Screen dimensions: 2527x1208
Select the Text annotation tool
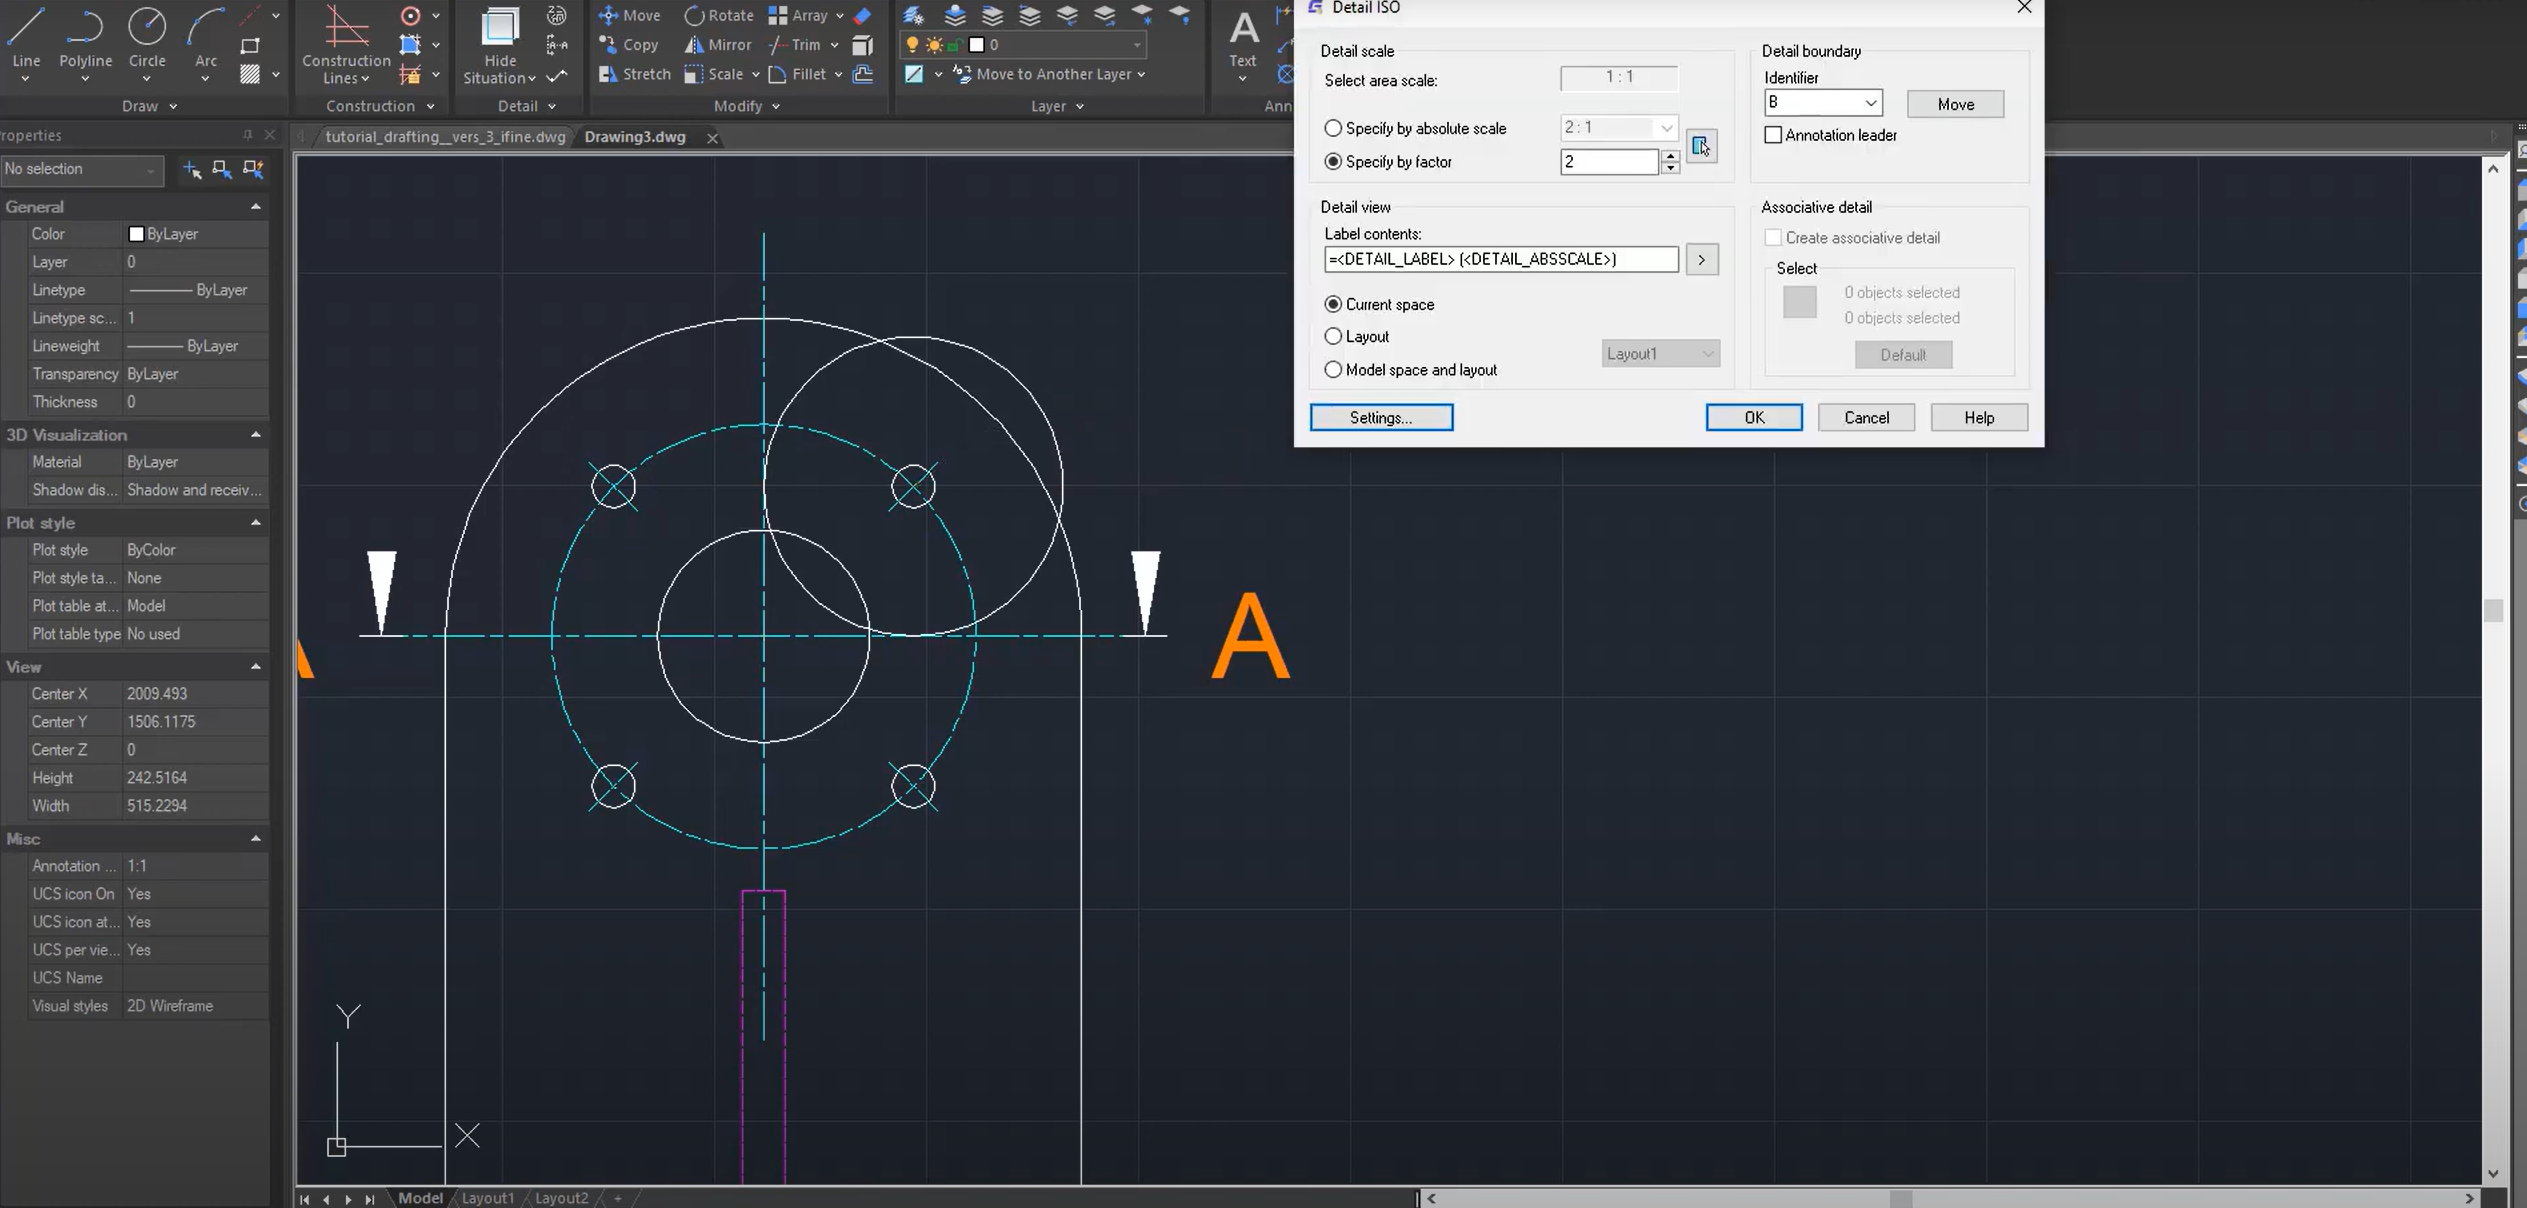(1243, 40)
